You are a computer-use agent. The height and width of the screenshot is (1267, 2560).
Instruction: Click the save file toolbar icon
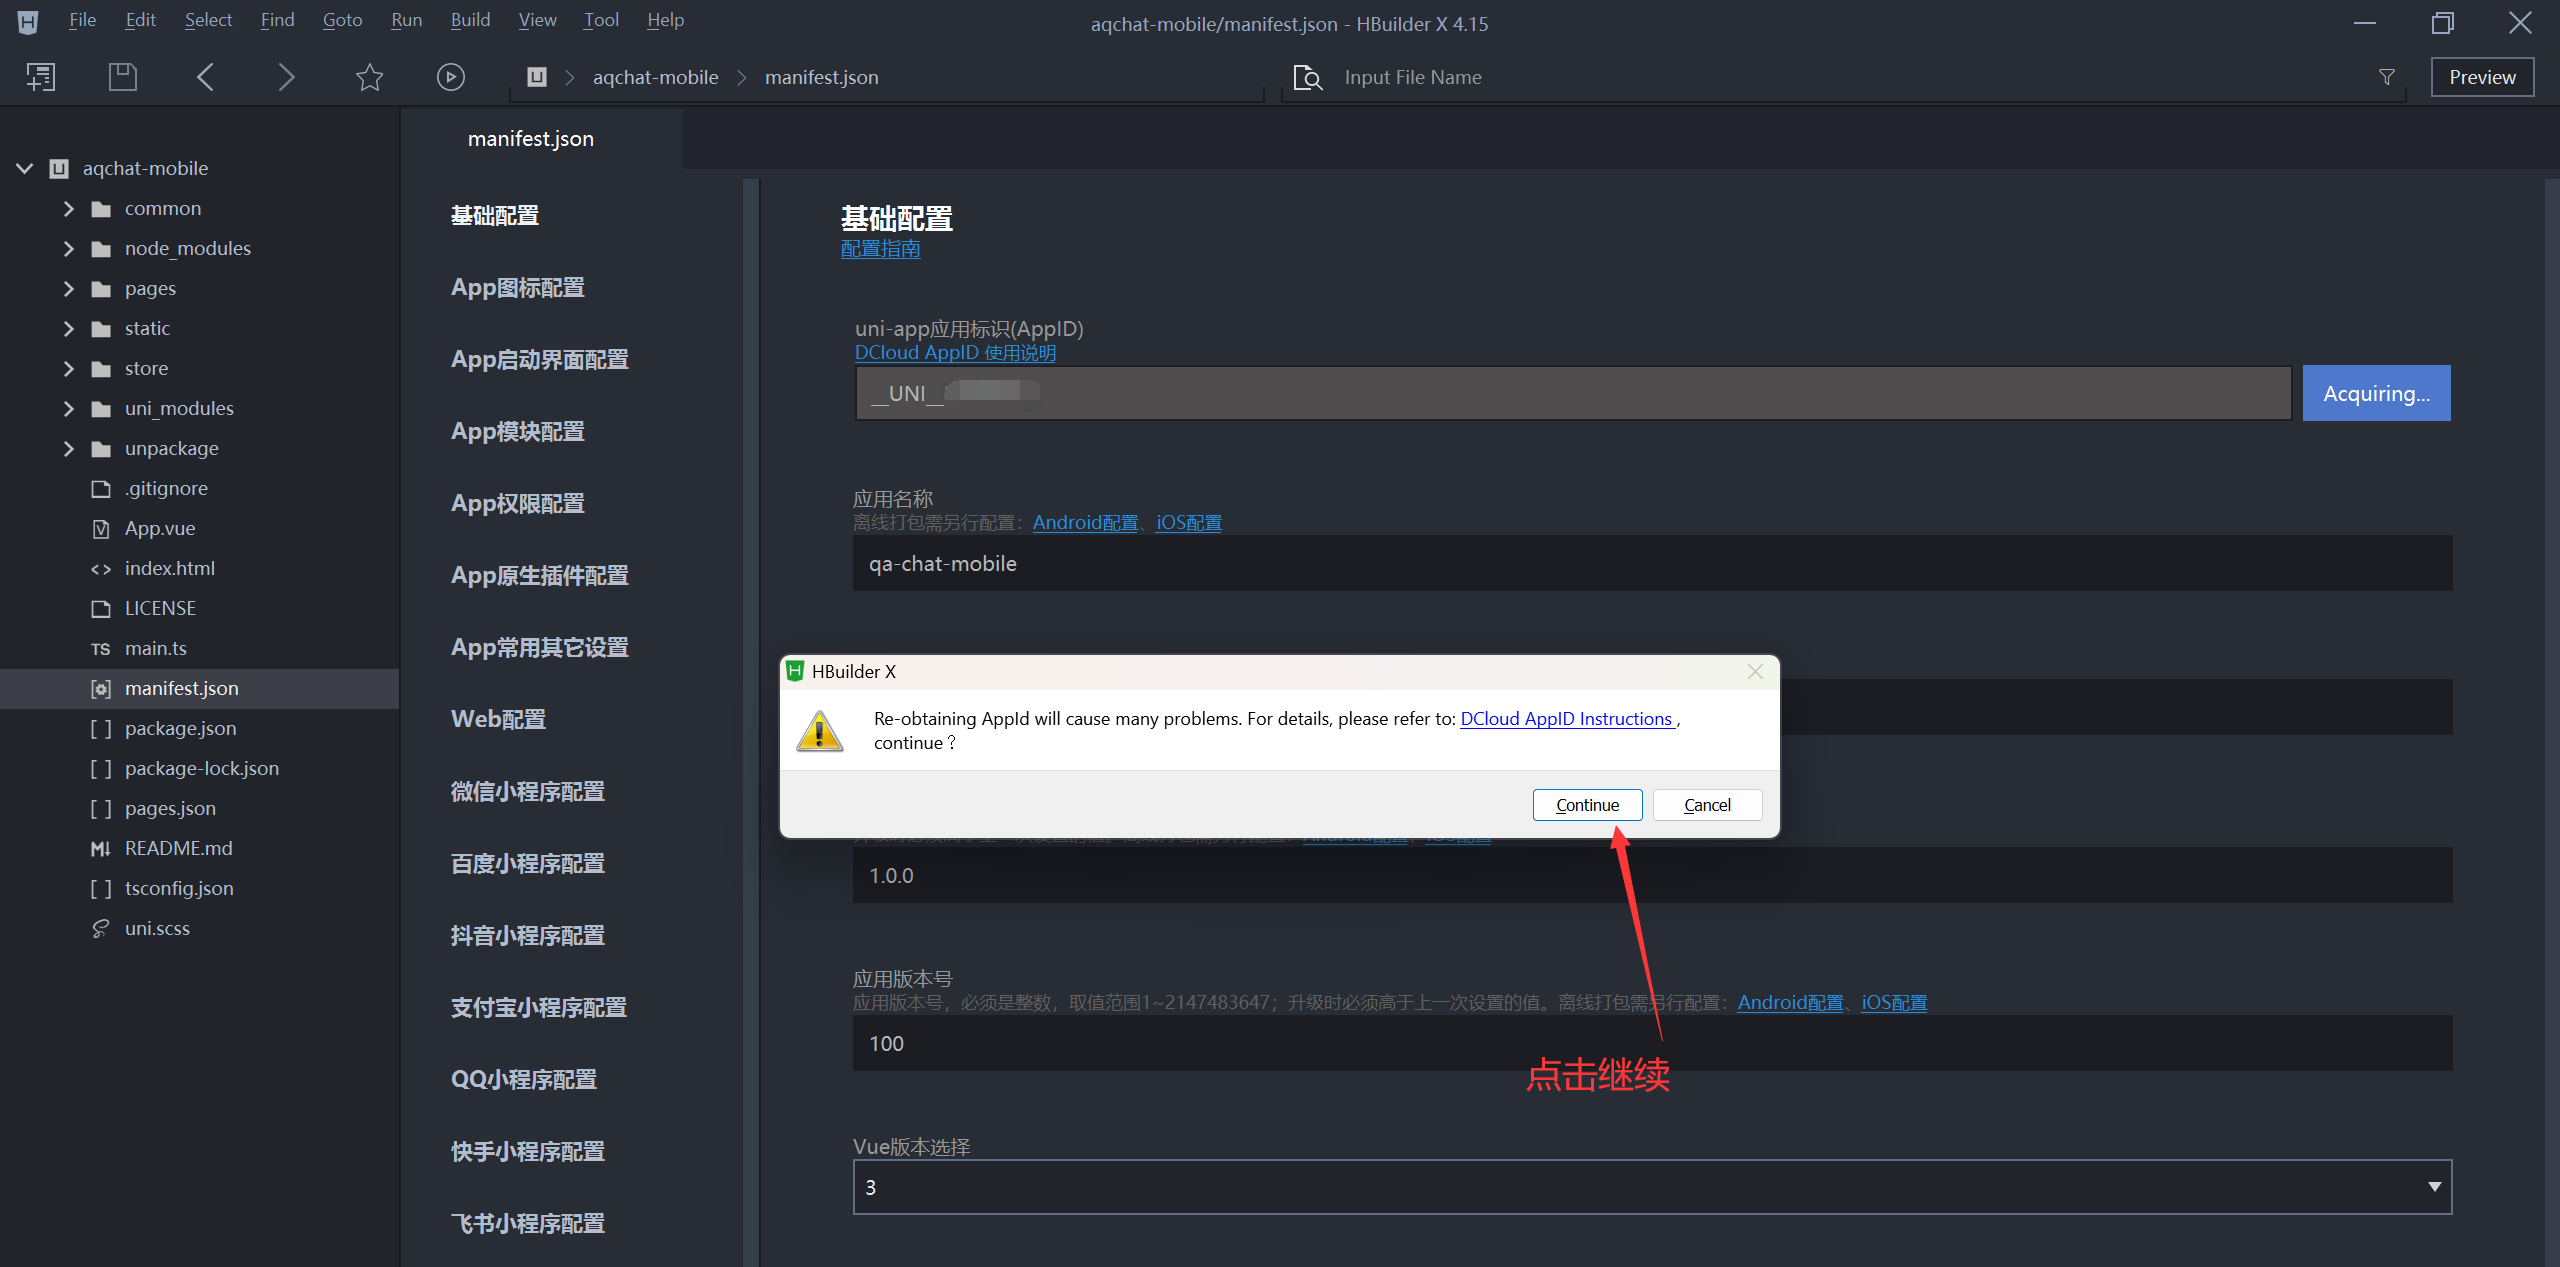pos(122,77)
